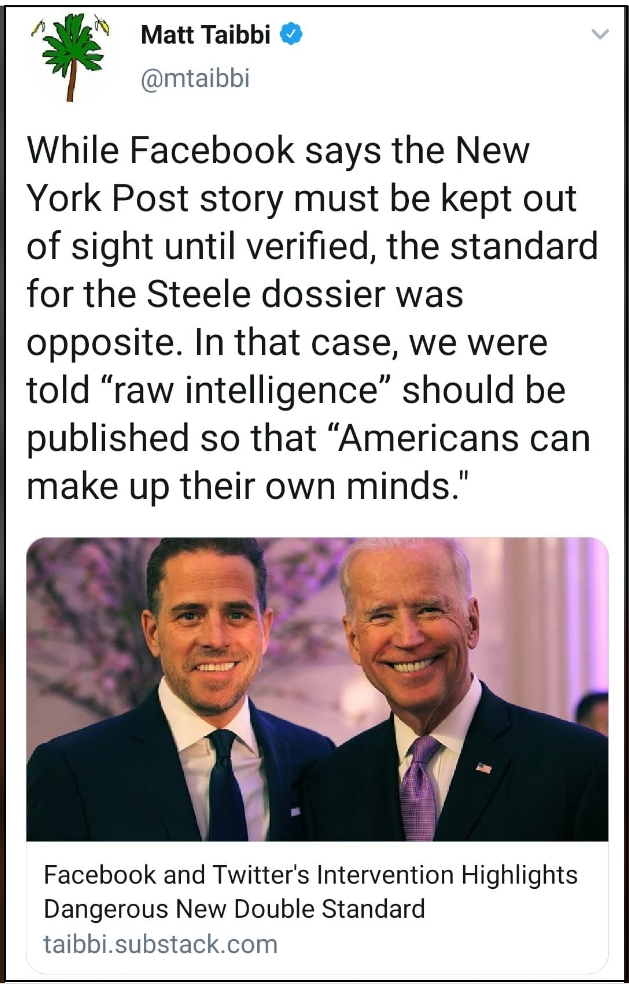Open the palm tree profile avatar

click(70, 57)
